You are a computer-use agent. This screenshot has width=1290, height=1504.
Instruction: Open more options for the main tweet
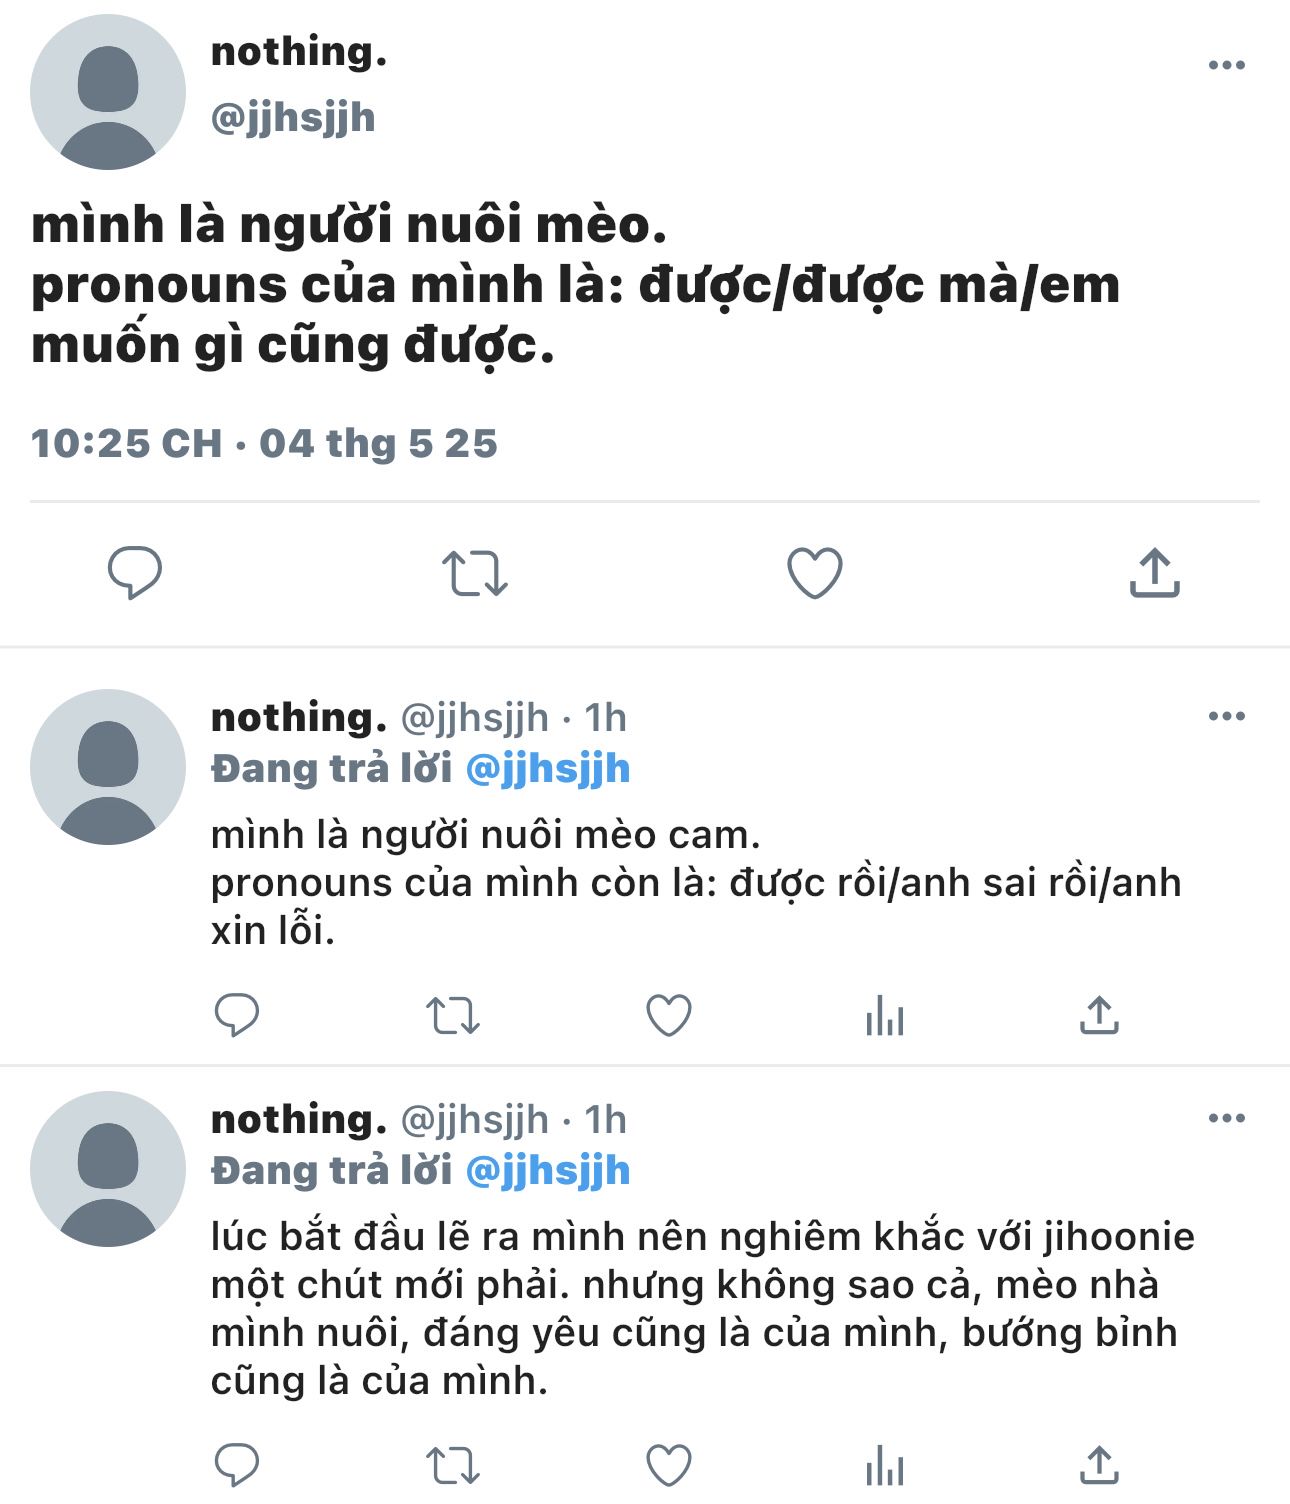tap(1226, 66)
